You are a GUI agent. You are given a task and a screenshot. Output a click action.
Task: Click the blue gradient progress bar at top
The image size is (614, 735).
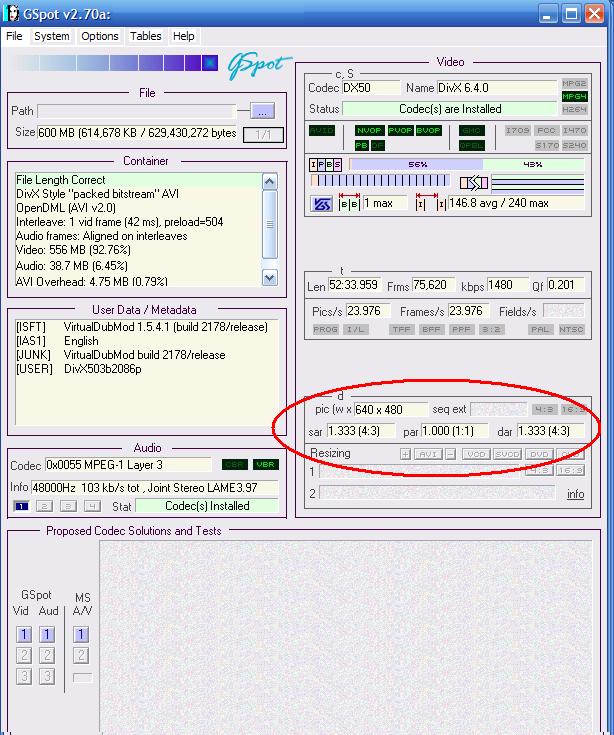pos(116,63)
